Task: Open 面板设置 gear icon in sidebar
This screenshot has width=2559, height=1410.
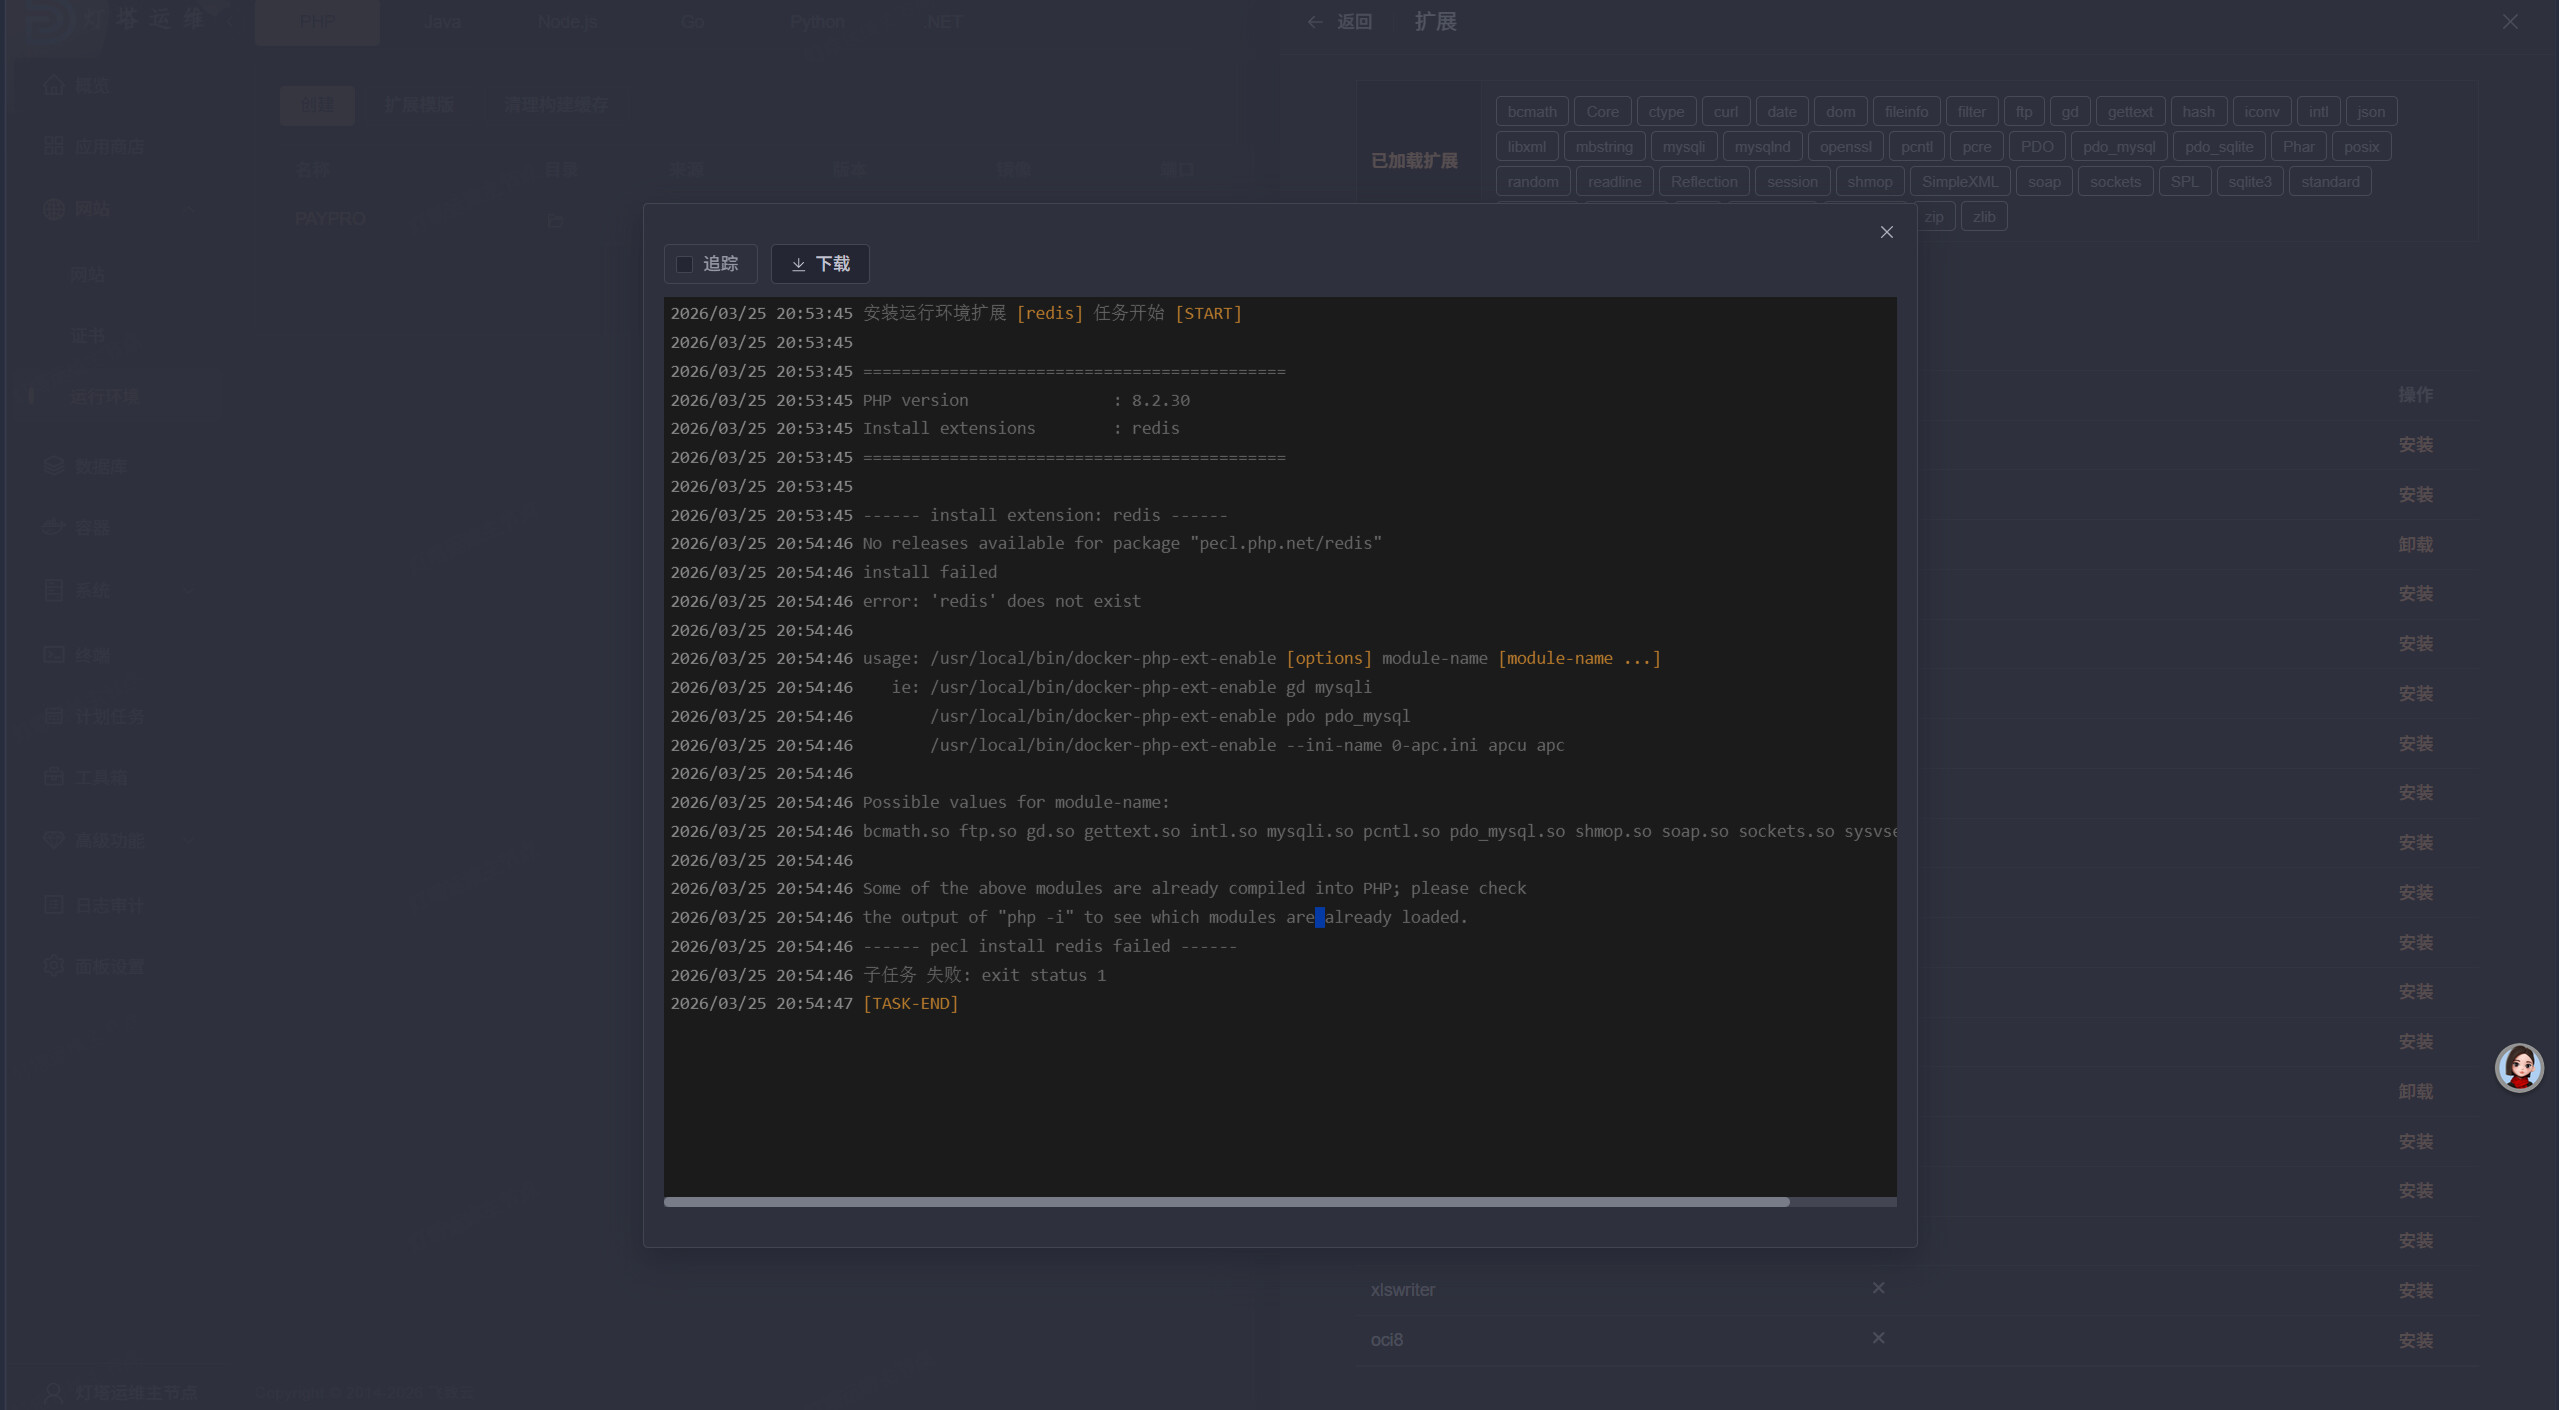Action: click(x=54, y=966)
